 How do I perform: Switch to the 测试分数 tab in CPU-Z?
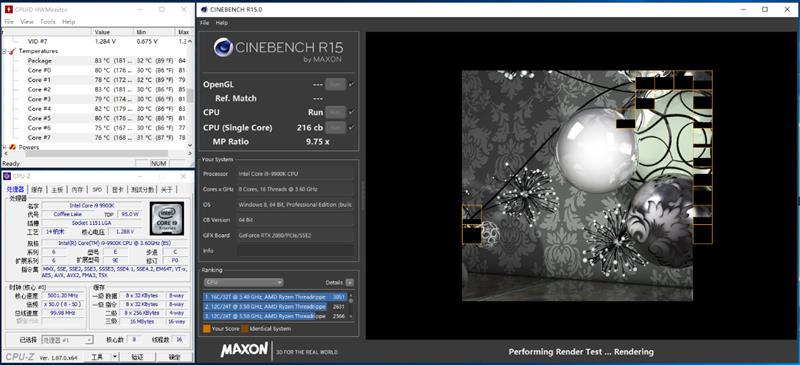(x=142, y=189)
